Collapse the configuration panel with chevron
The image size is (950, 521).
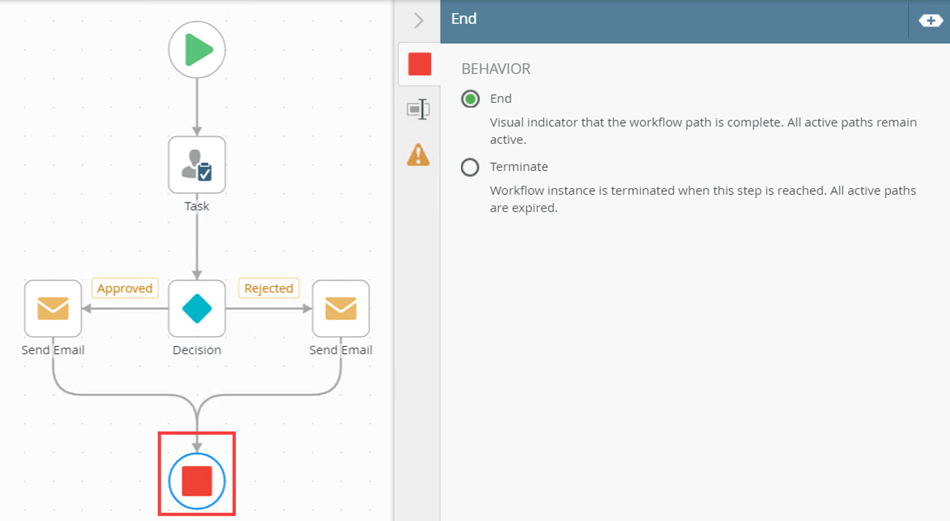[x=418, y=21]
